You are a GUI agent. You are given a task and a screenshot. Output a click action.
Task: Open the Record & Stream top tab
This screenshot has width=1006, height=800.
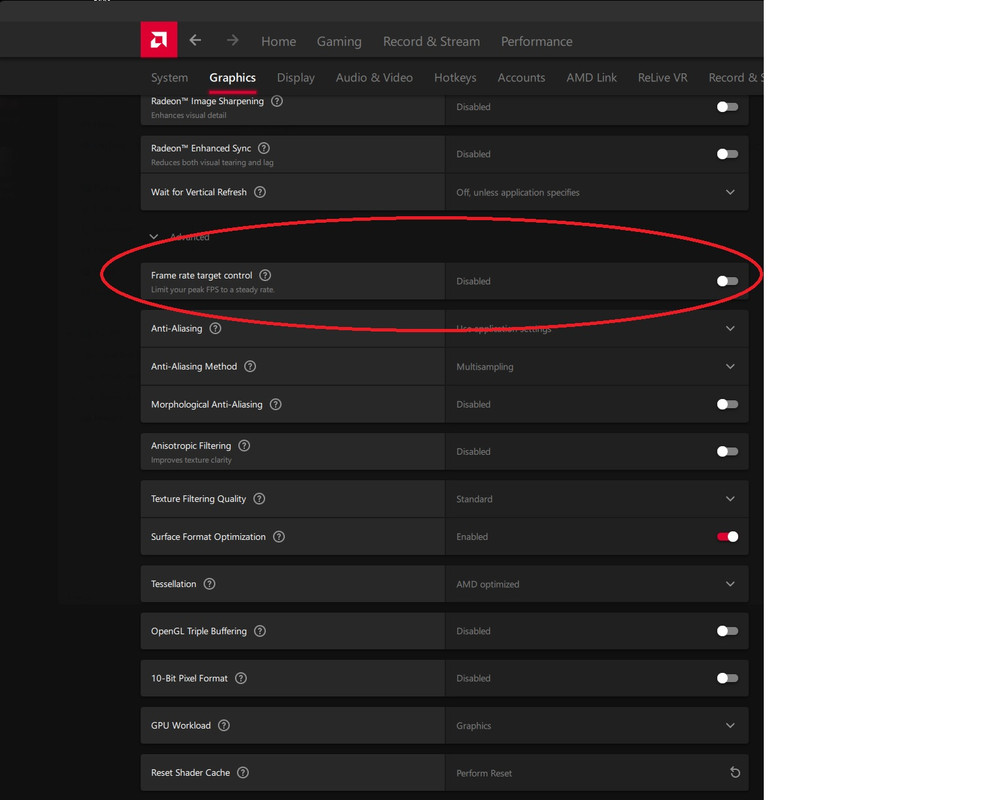coord(431,41)
